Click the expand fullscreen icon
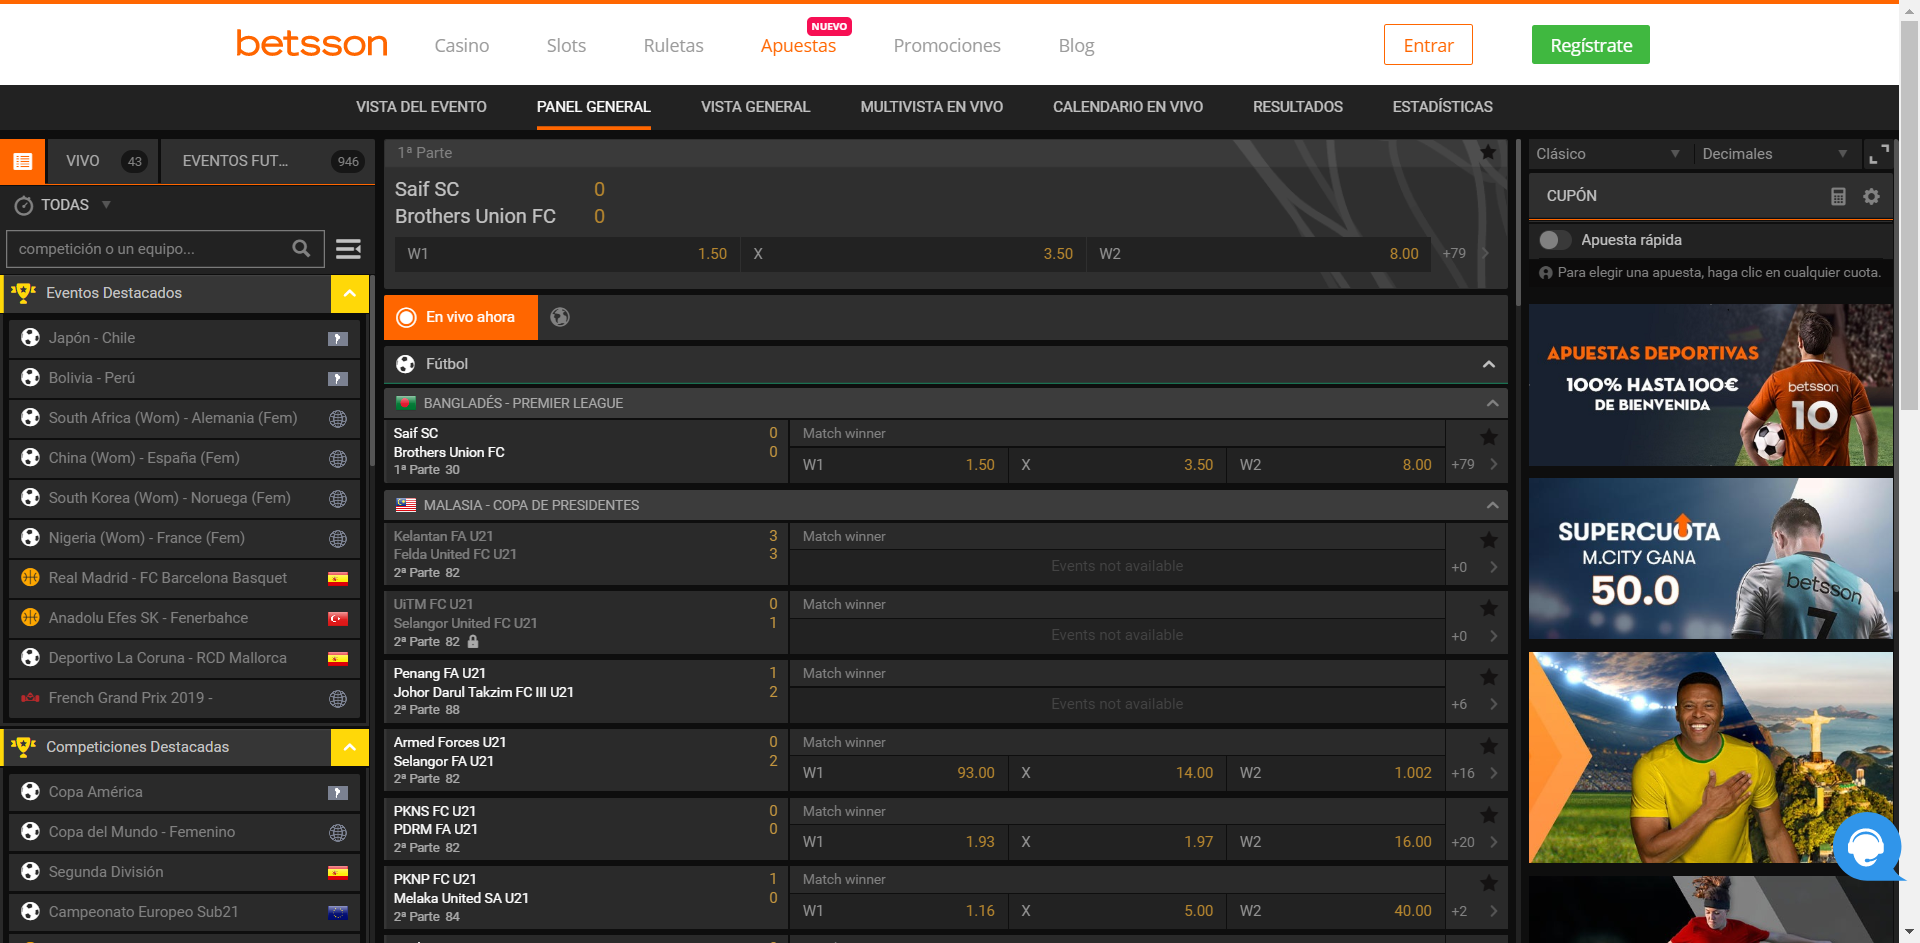This screenshot has width=1920, height=943. (x=1879, y=154)
